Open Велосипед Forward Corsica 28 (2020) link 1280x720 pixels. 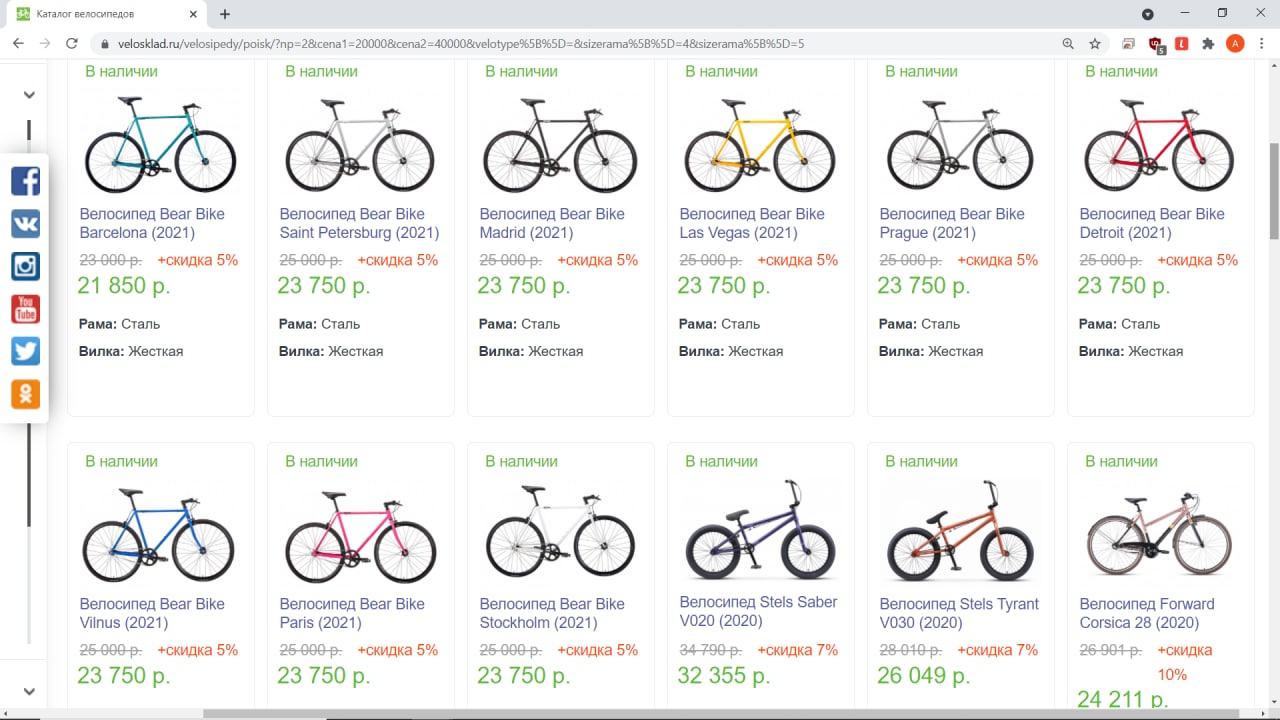[x=1147, y=613]
